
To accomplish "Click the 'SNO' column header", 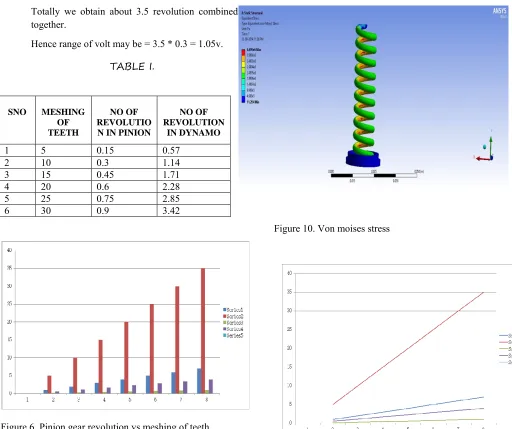I will point(17,112).
